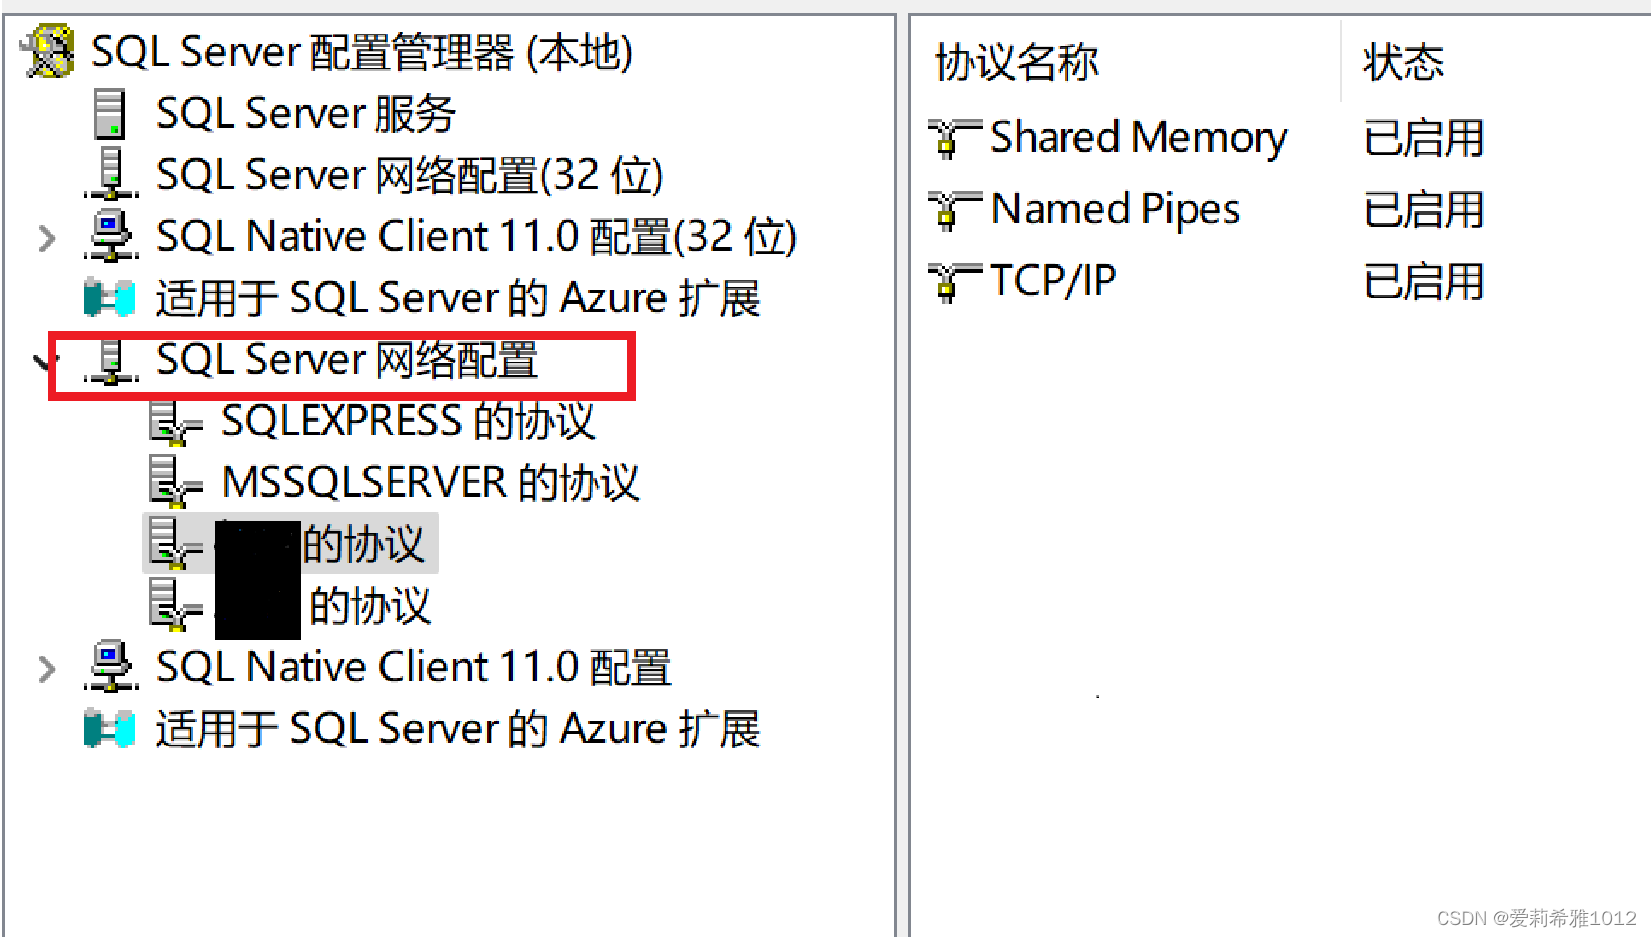Collapse the SQL Server 网络配置 node
This screenshot has width=1651, height=937.
(x=41, y=362)
